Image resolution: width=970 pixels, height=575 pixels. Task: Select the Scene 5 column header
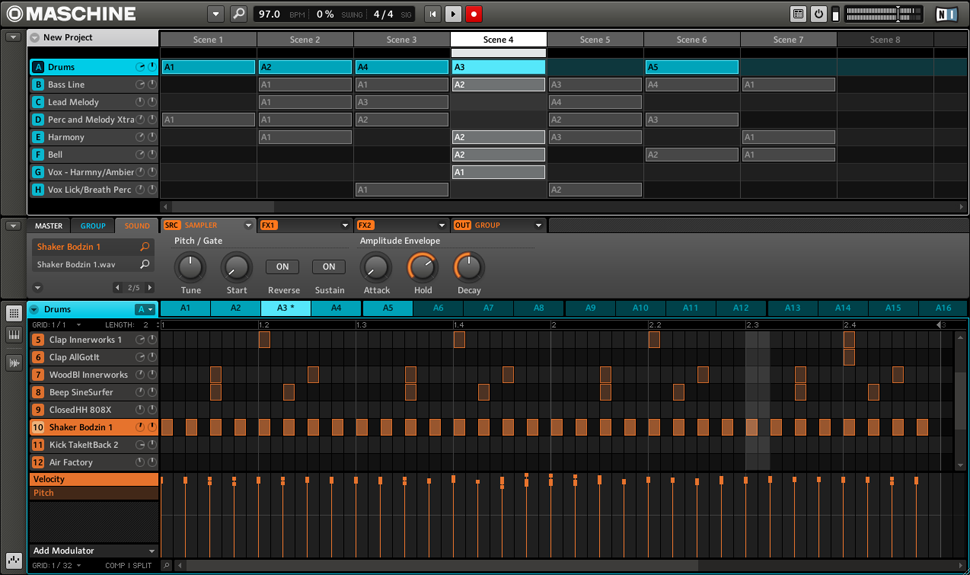click(595, 40)
